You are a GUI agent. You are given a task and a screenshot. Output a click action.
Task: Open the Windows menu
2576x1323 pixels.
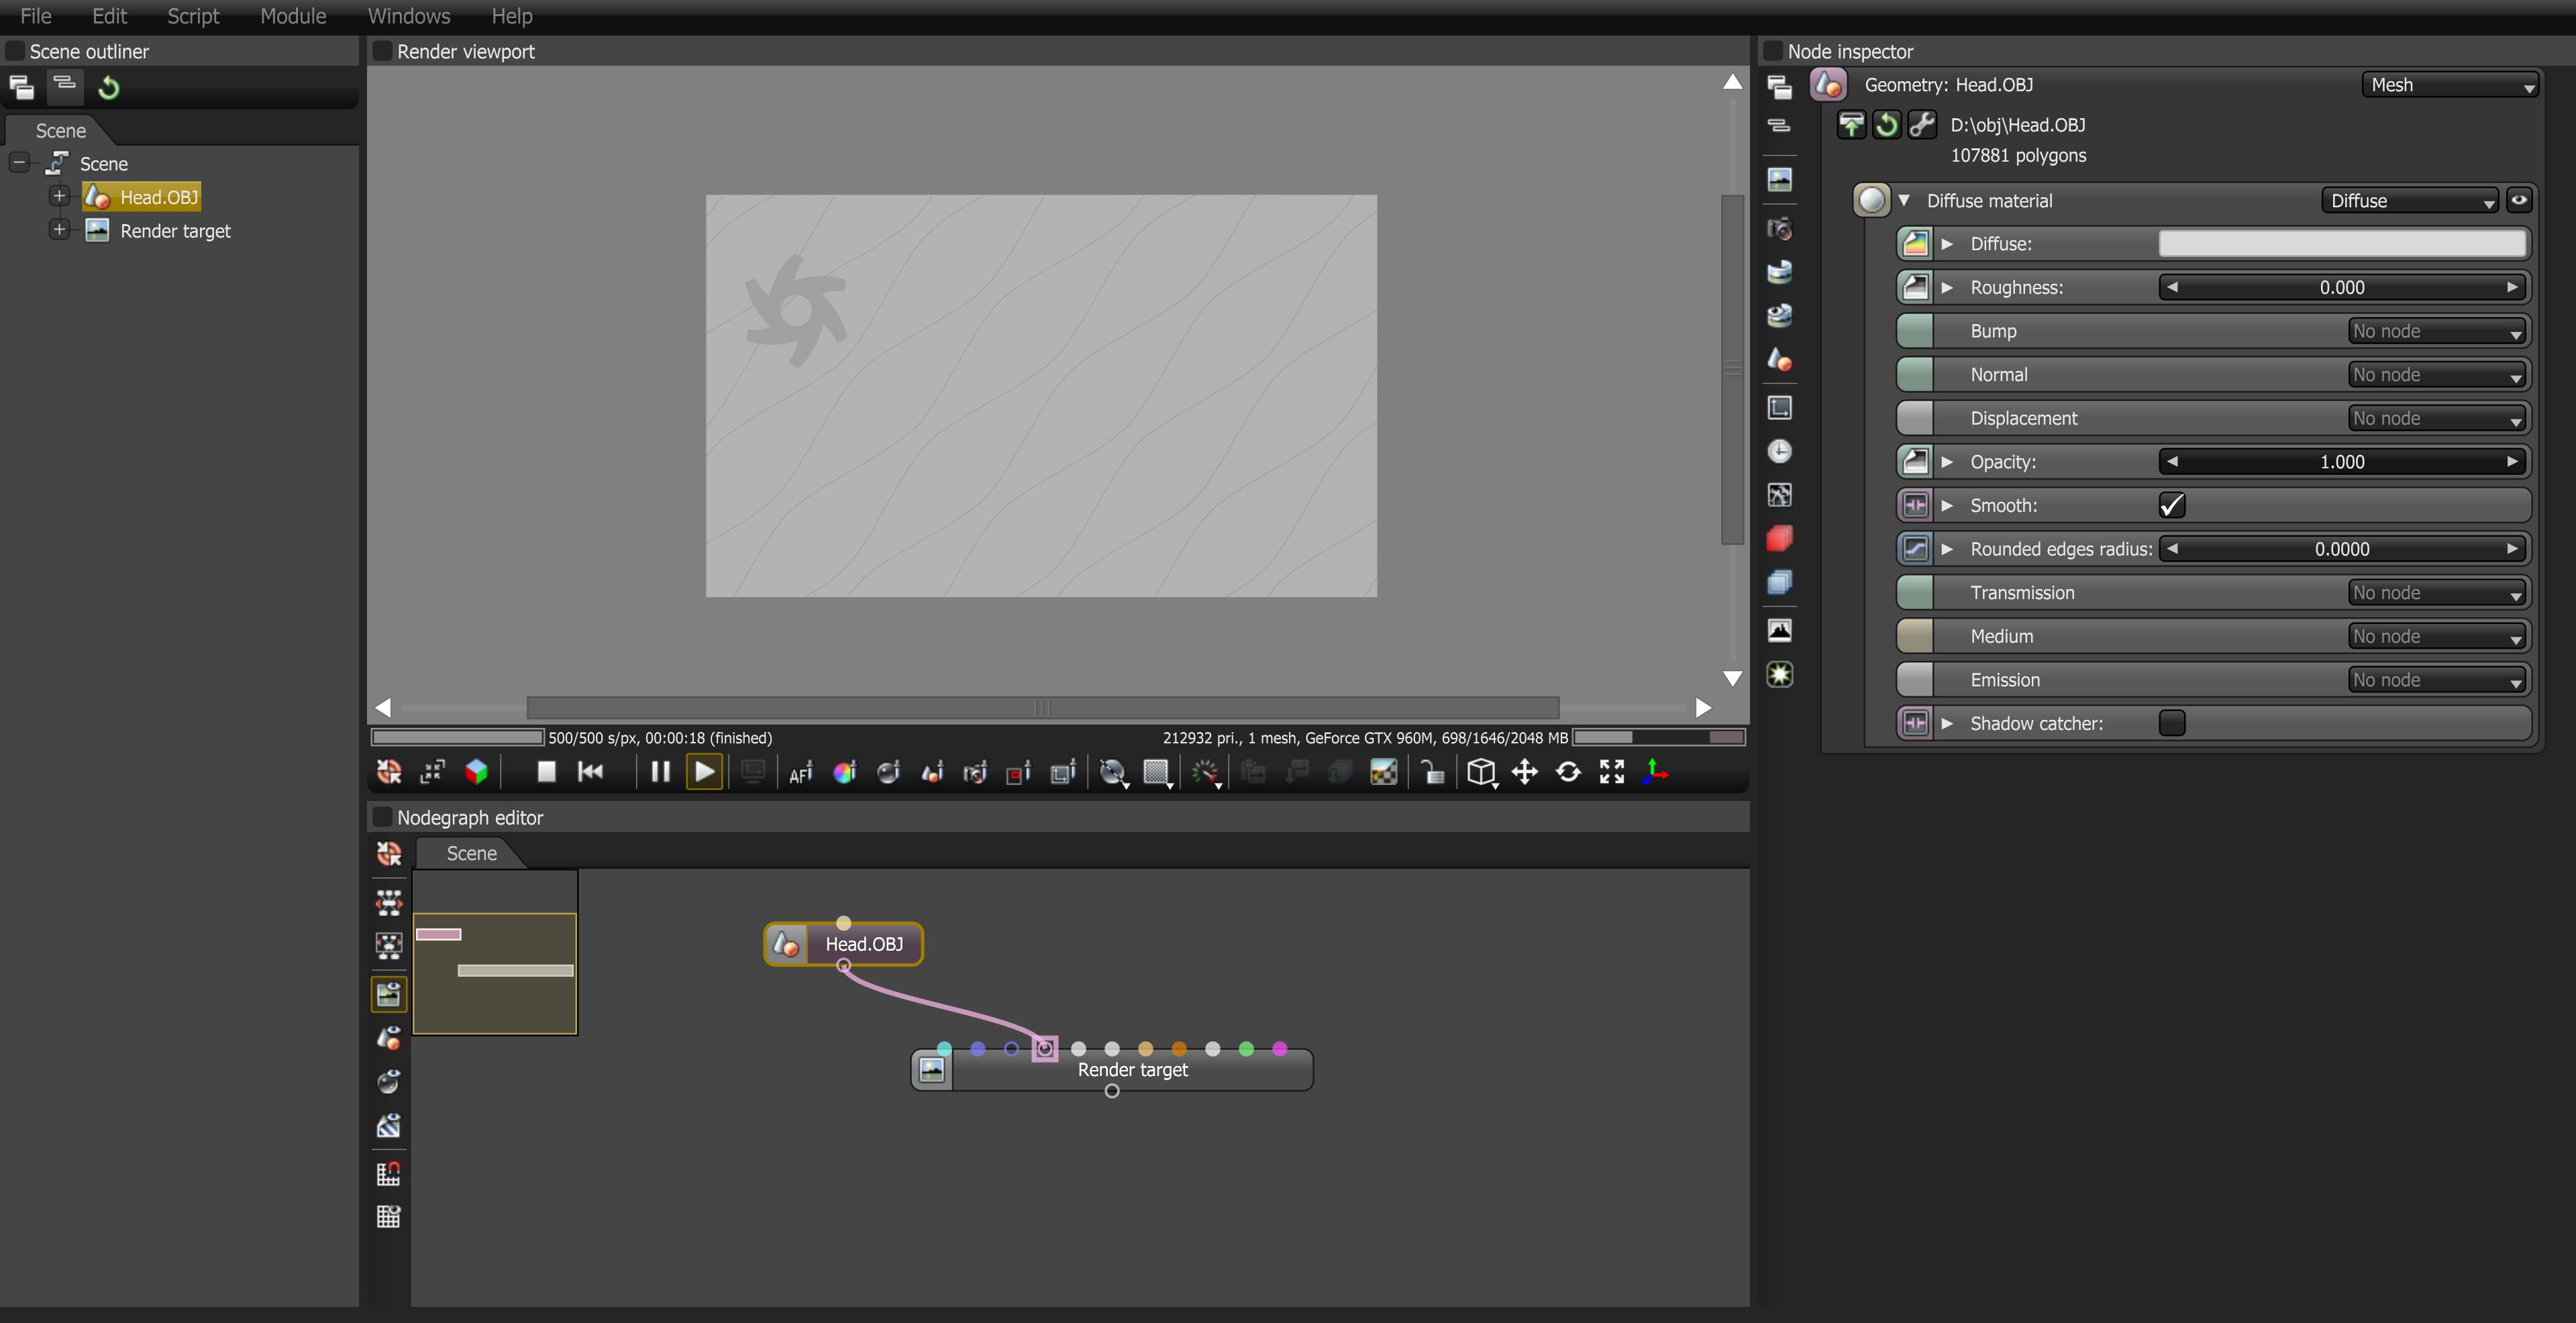[409, 16]
